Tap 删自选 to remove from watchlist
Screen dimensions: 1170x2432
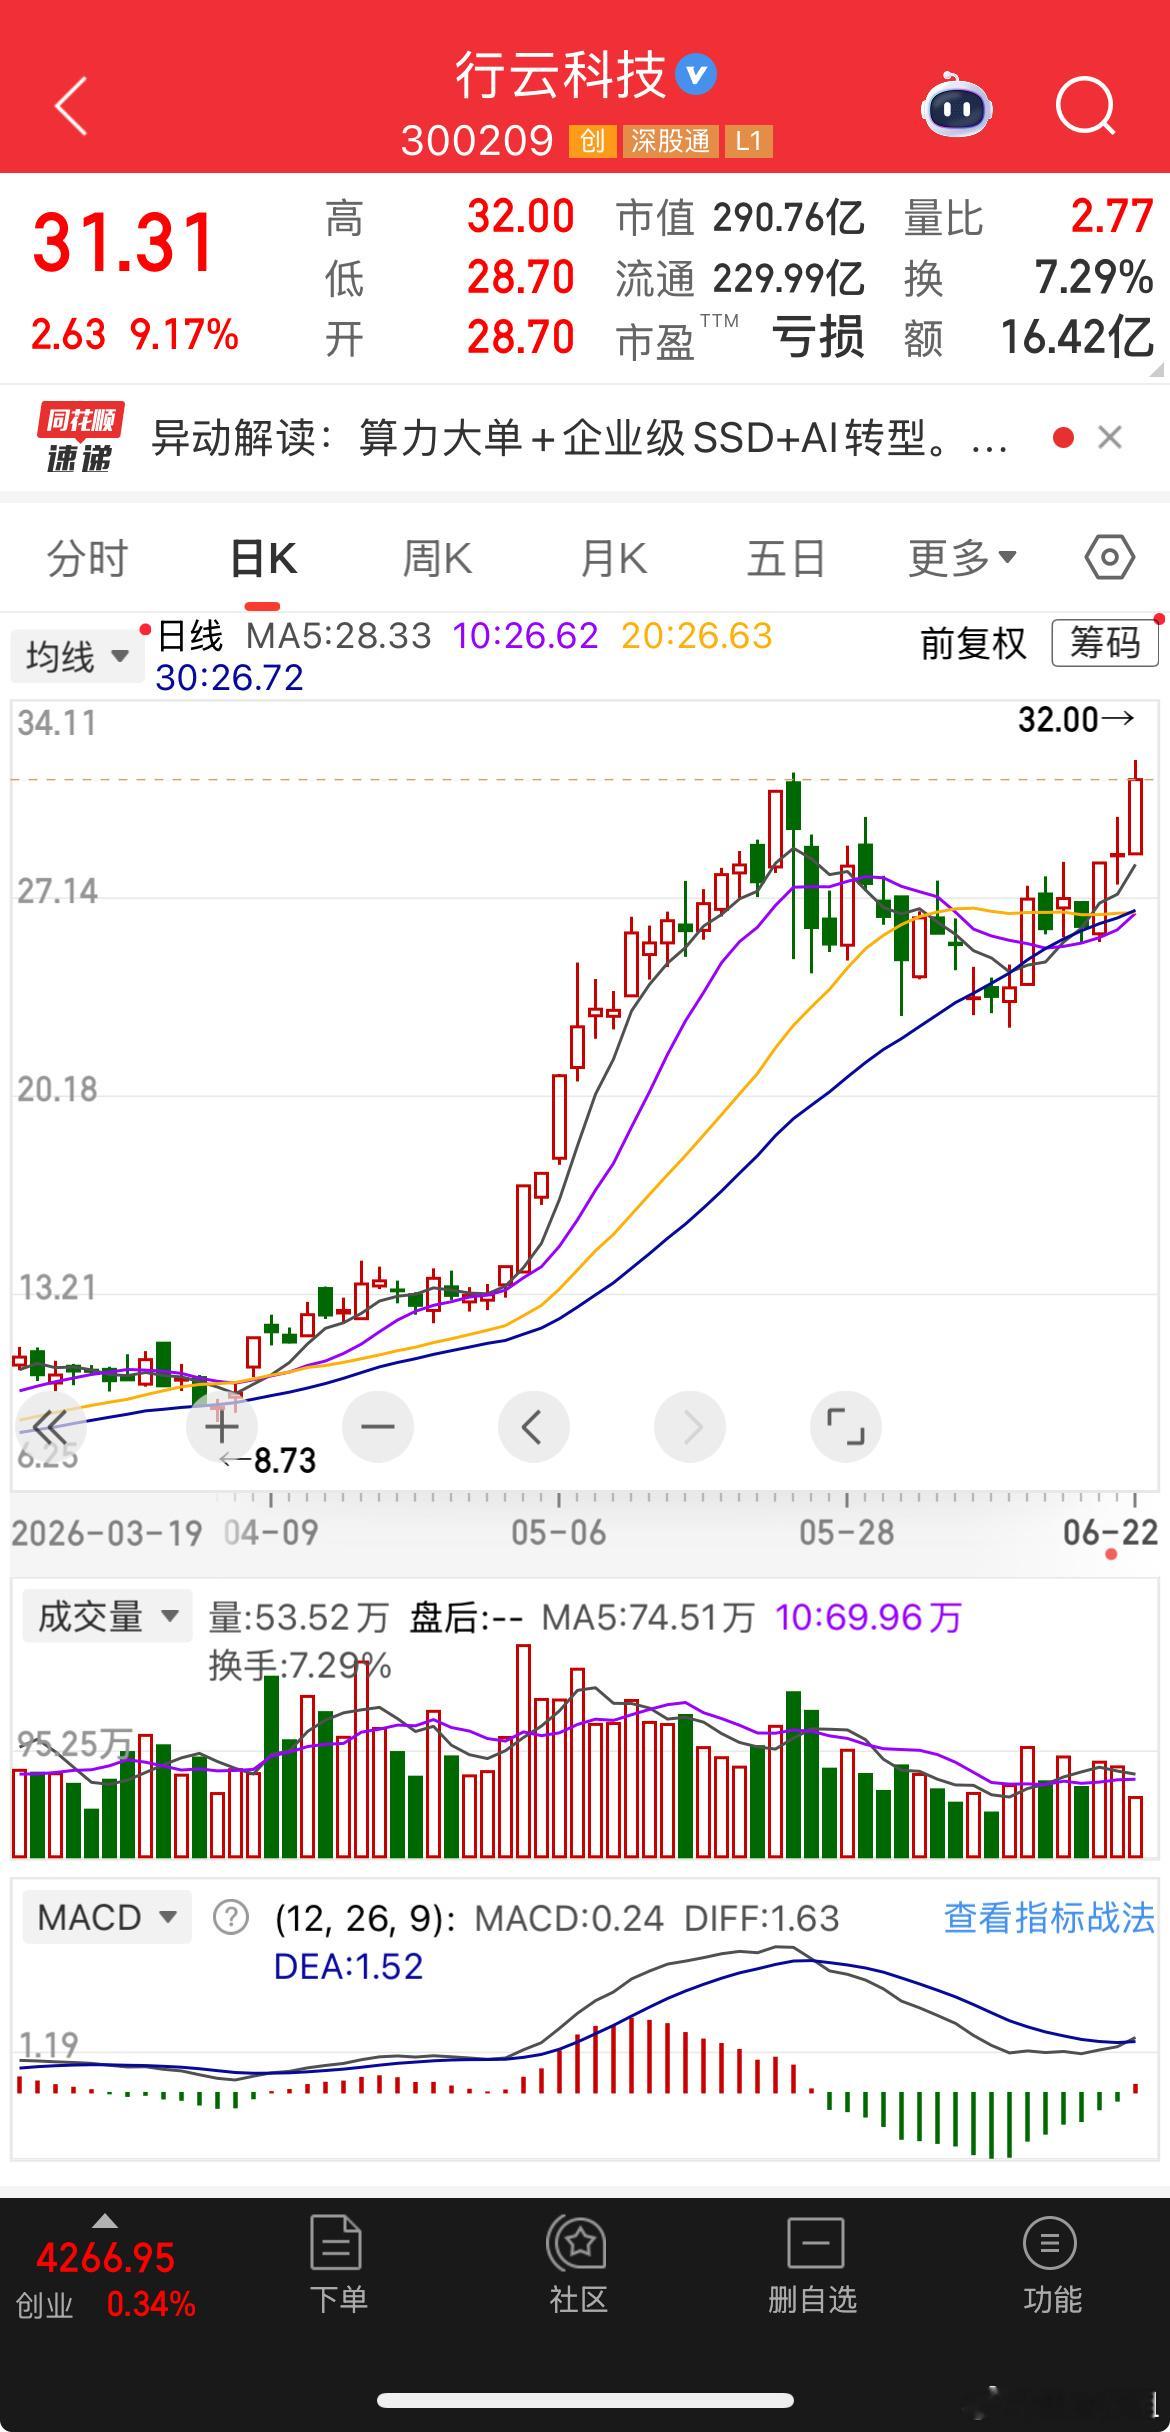[x=813, y=2266]
